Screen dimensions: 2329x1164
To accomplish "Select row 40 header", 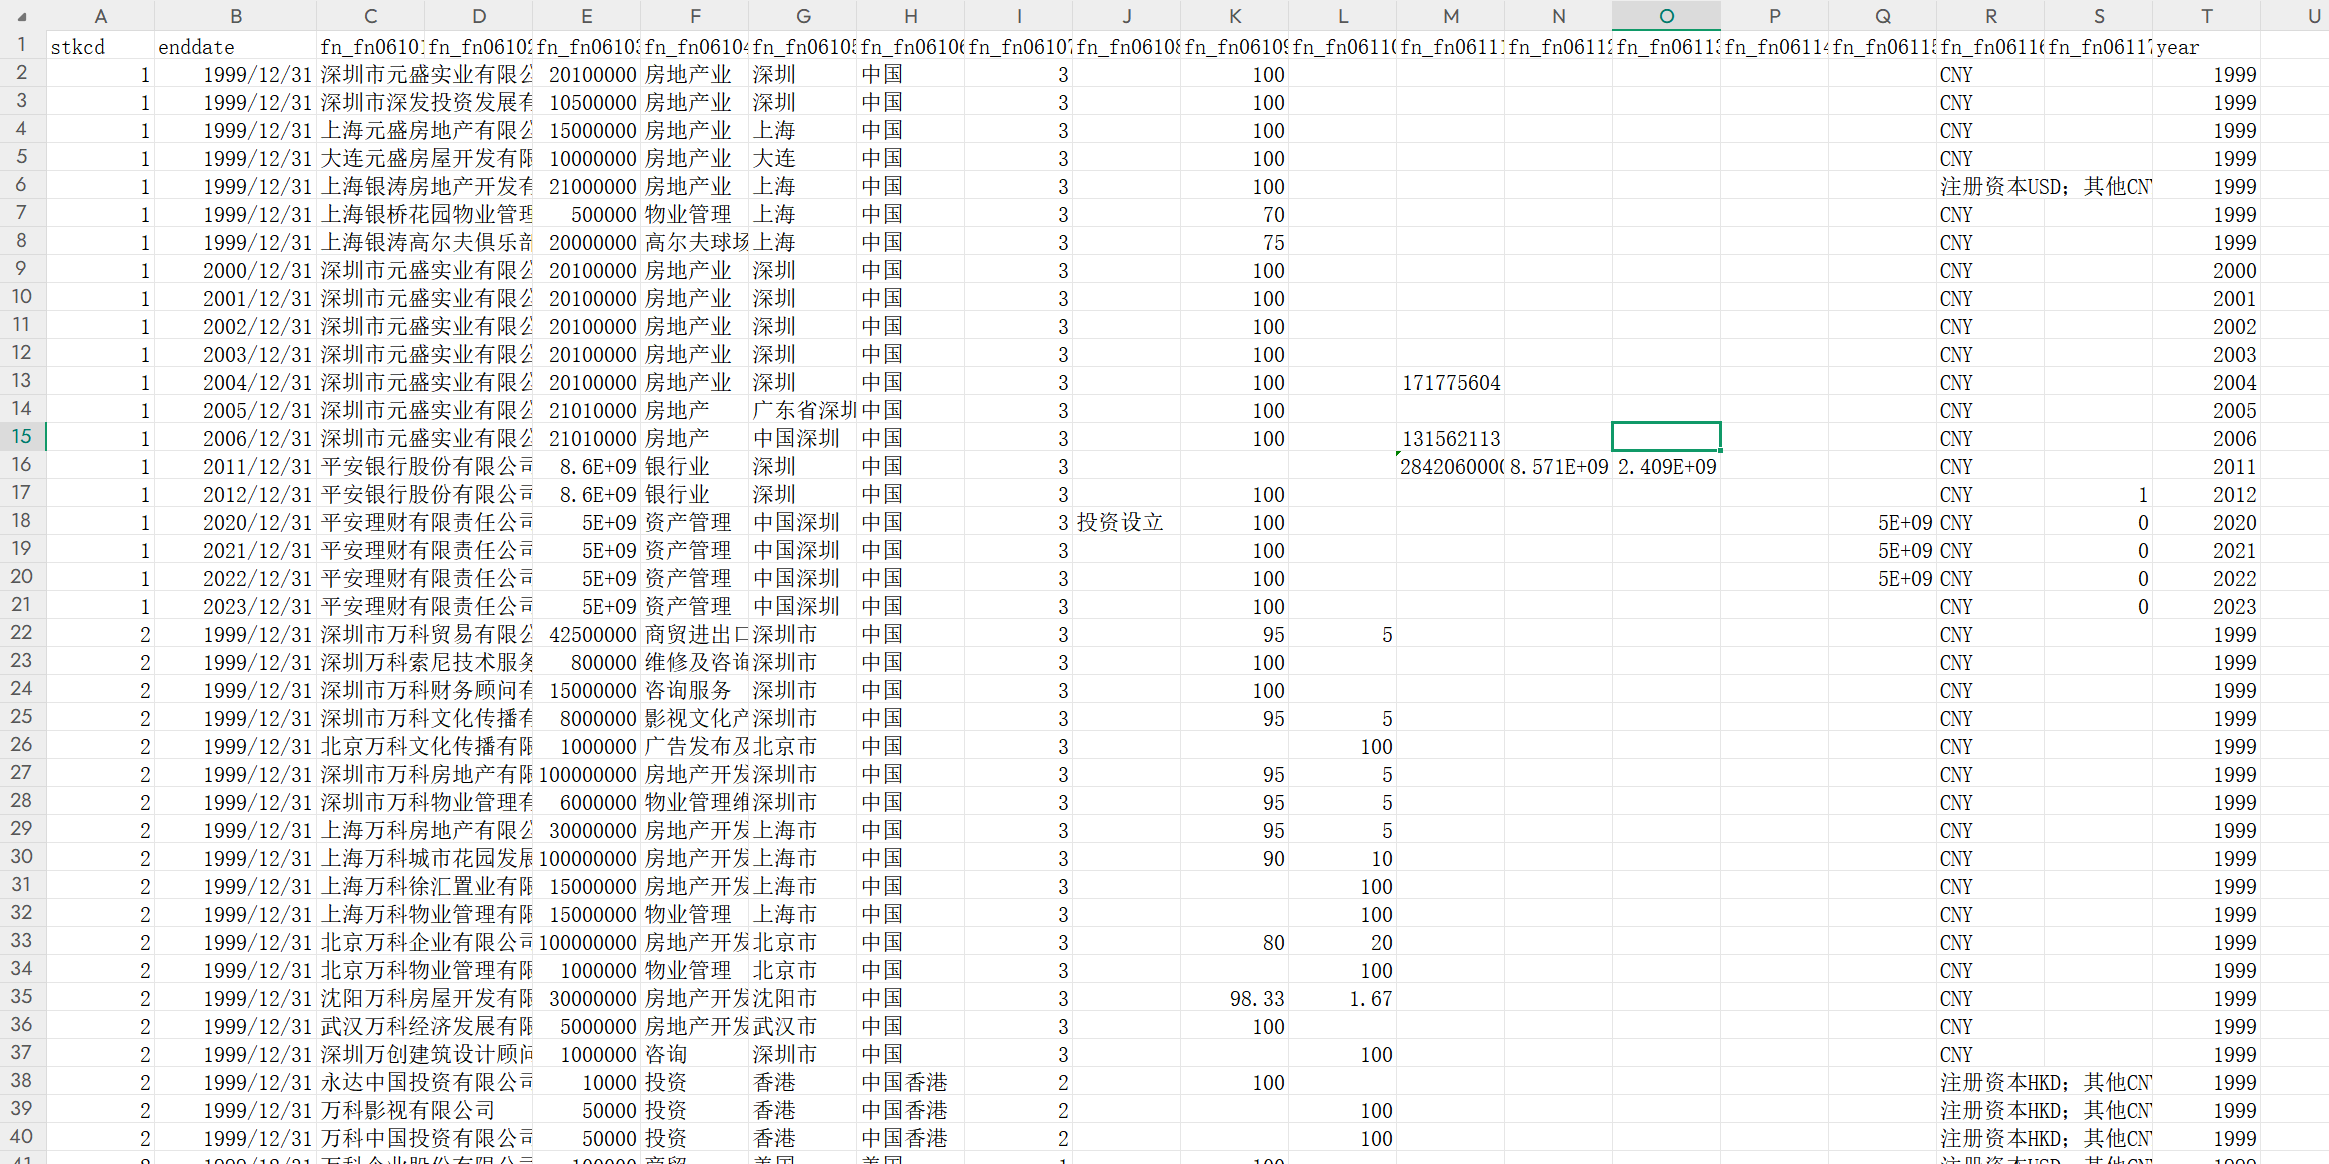I will [x=22, y=1137].
